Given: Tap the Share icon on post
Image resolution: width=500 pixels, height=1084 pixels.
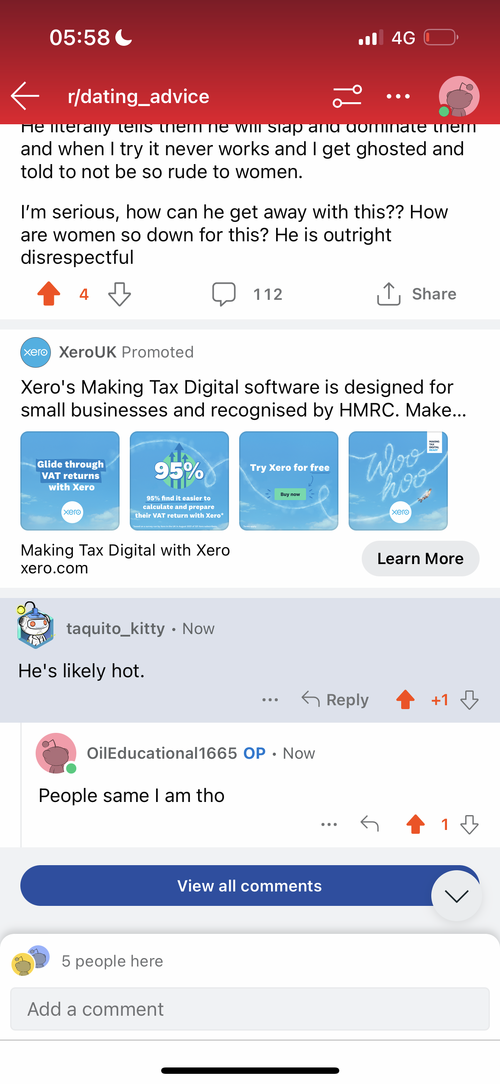Looking at the screenshot, I should coord(389,295).
